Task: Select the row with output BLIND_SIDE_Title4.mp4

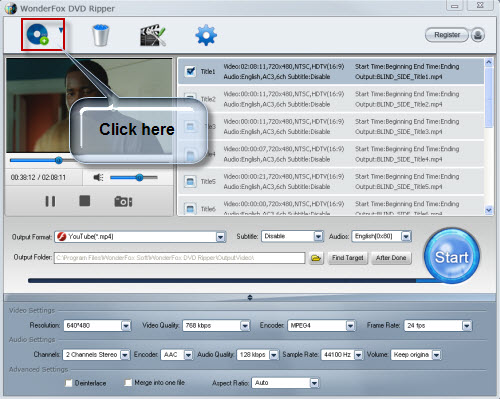Action: tap(331, 154)
